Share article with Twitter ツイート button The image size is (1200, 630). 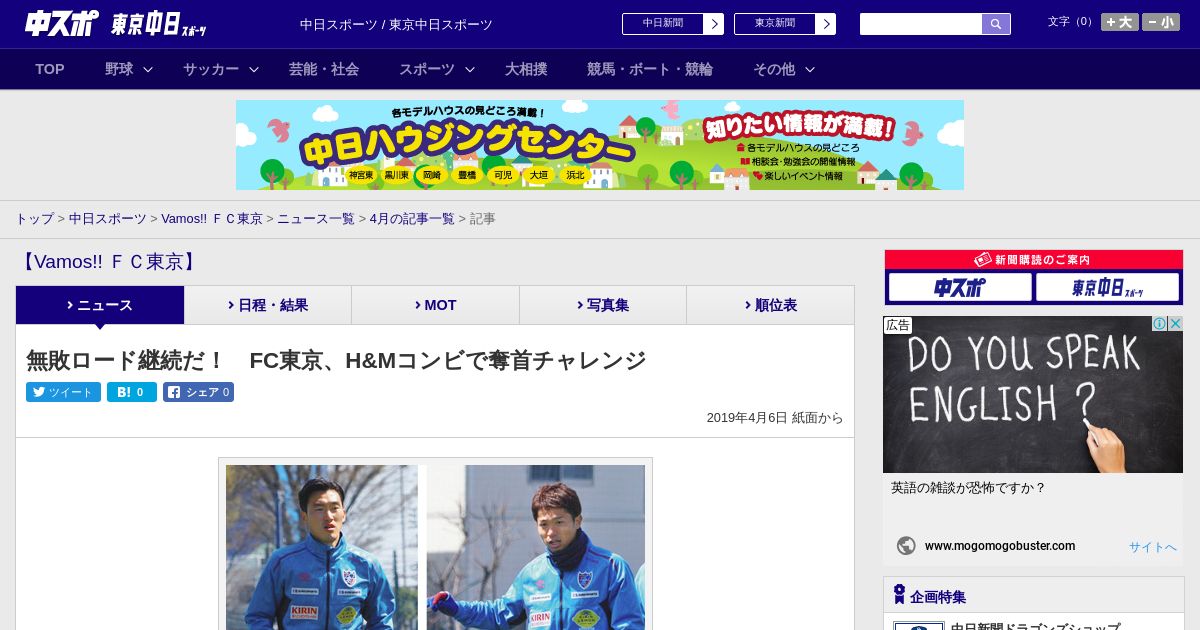(63, 392)
